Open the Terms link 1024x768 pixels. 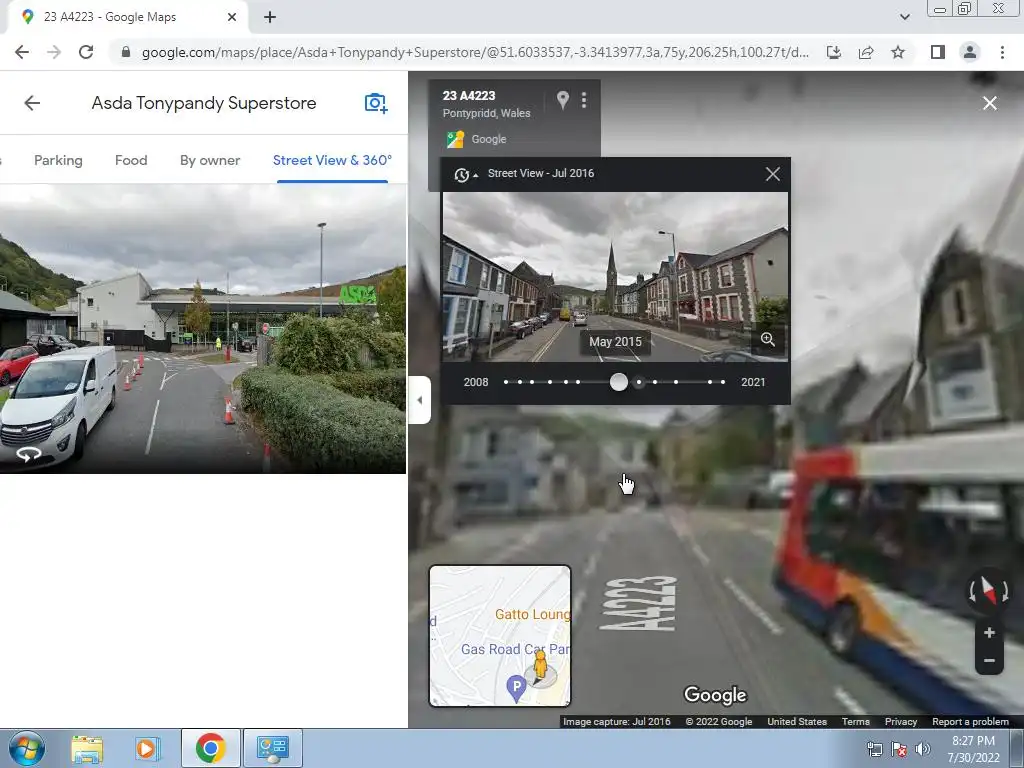(856, 722)
